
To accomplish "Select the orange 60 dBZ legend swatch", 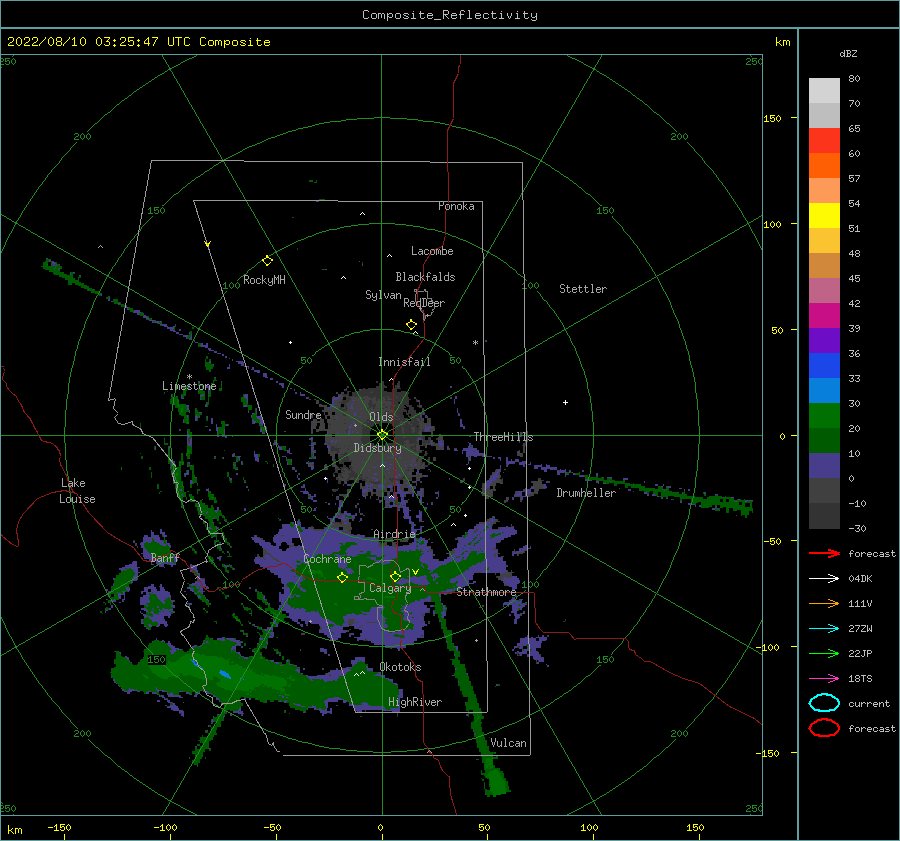I will (x=824, y=165).
